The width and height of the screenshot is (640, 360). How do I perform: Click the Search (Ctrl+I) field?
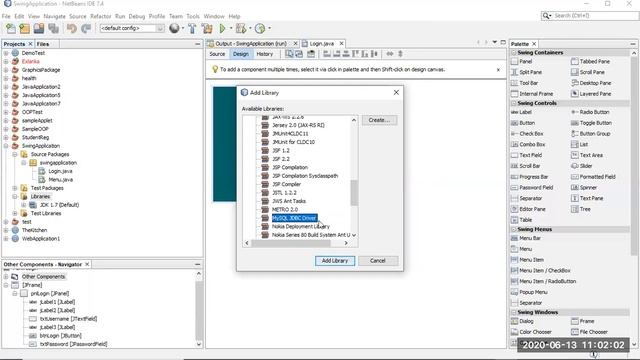[x=595, y=16]
